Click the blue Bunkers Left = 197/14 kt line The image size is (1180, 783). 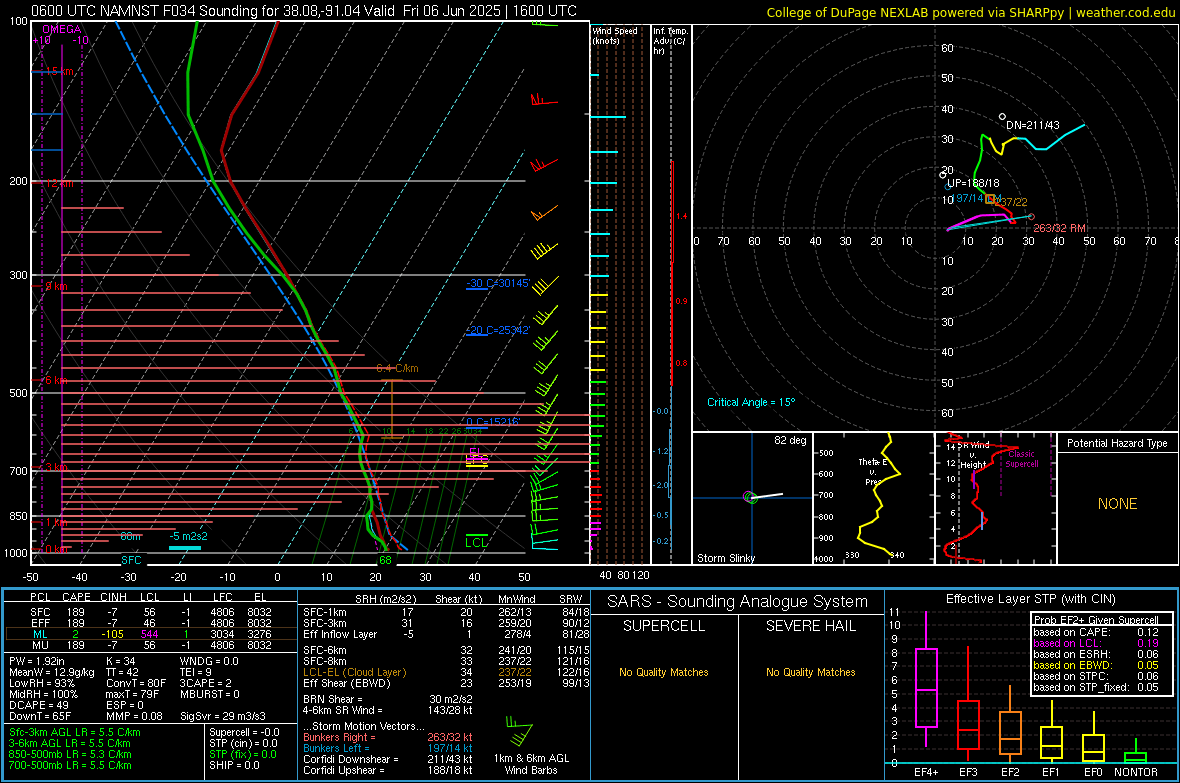point(388,748)
